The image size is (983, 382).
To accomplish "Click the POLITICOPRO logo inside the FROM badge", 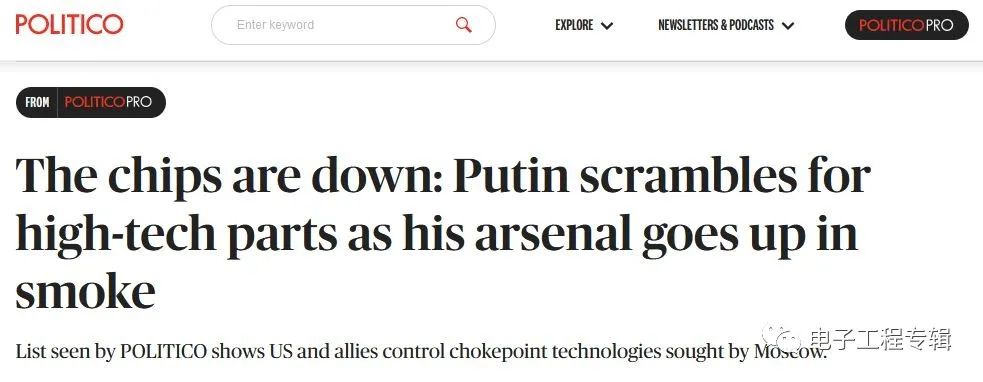I will click(x=108, y=102).
